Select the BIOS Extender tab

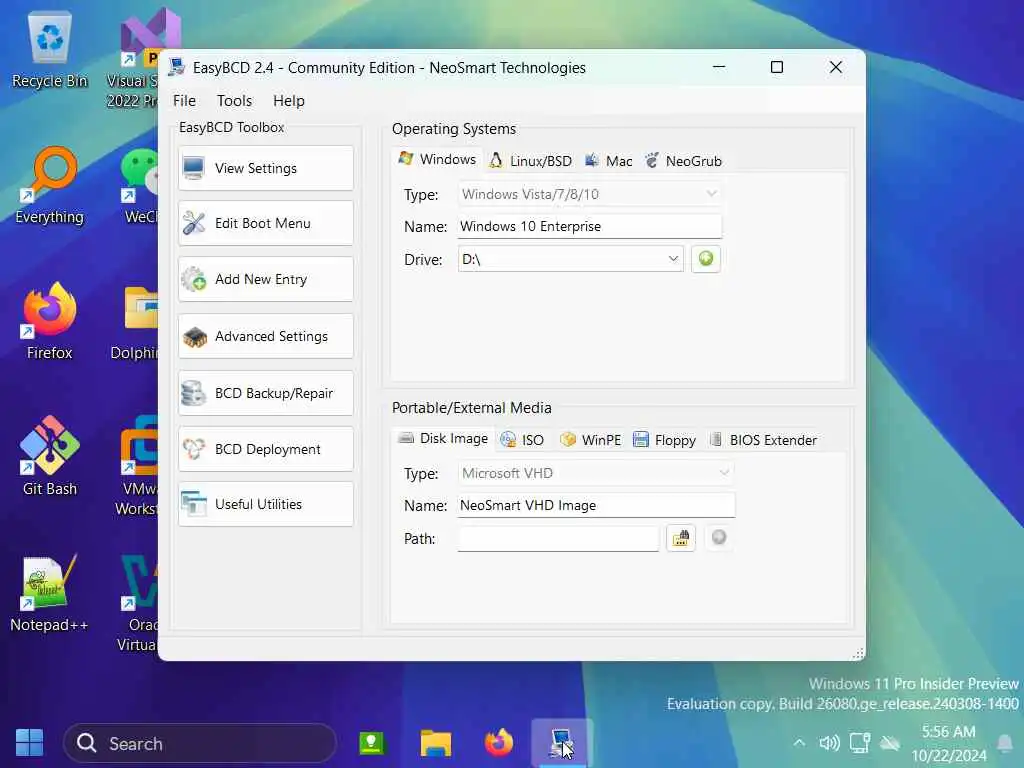763,440
